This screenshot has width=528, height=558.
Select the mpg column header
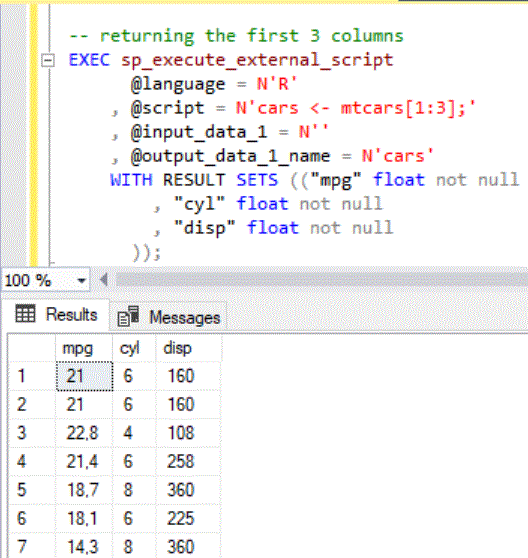pyautogui.click(x=84, y=348)
